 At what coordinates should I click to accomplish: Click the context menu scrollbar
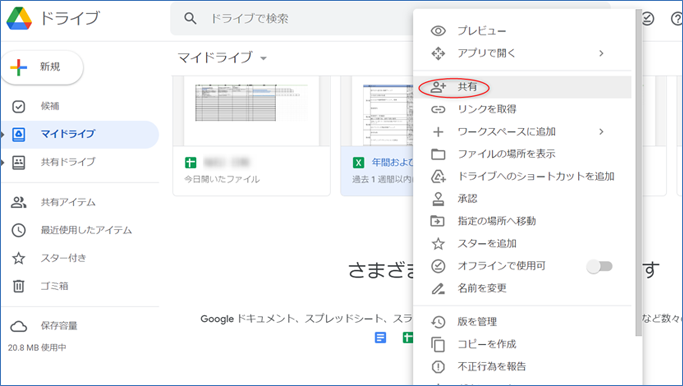(x=638, y=172)
